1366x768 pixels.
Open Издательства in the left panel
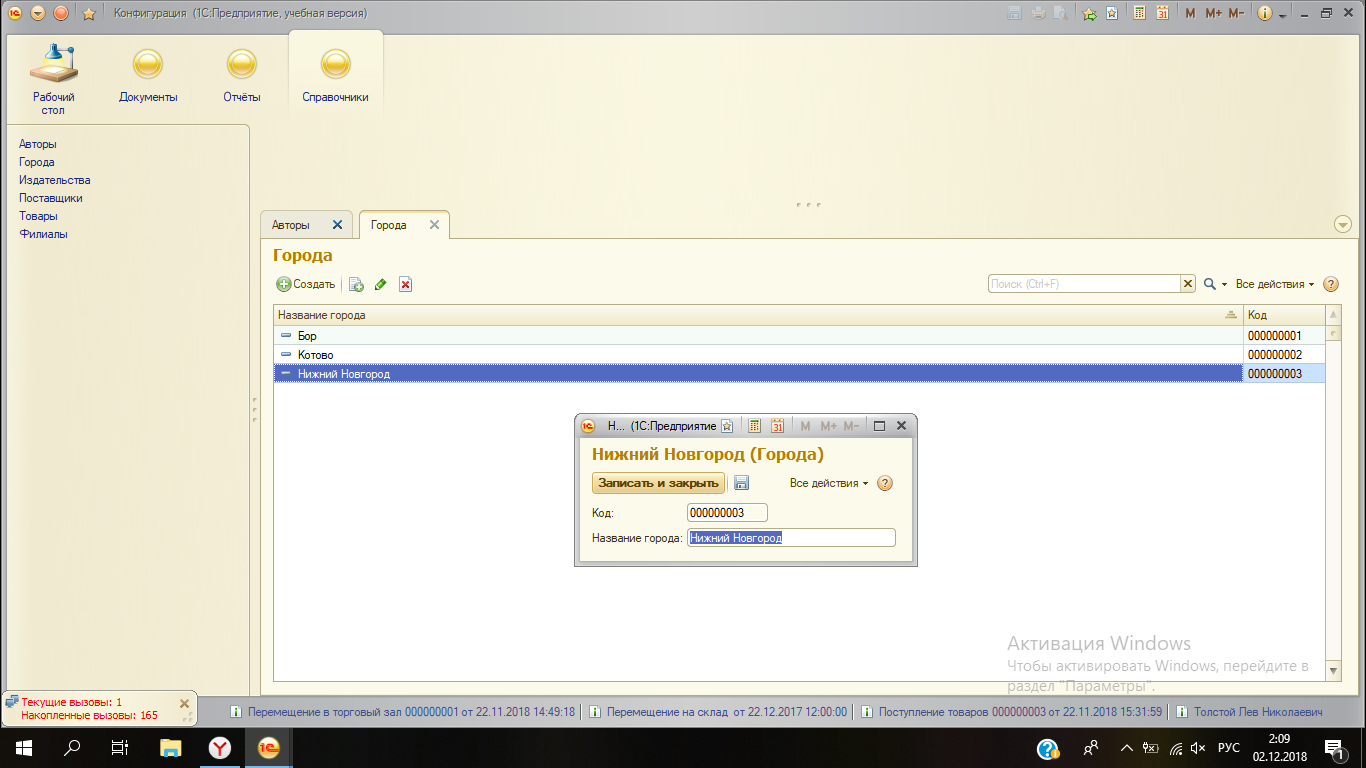click(54, 180)
